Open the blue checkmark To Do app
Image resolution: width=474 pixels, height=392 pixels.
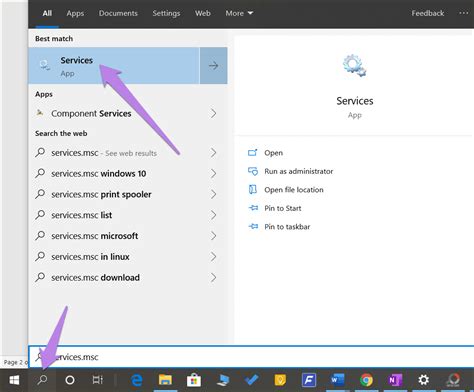[x=251, y=380]
